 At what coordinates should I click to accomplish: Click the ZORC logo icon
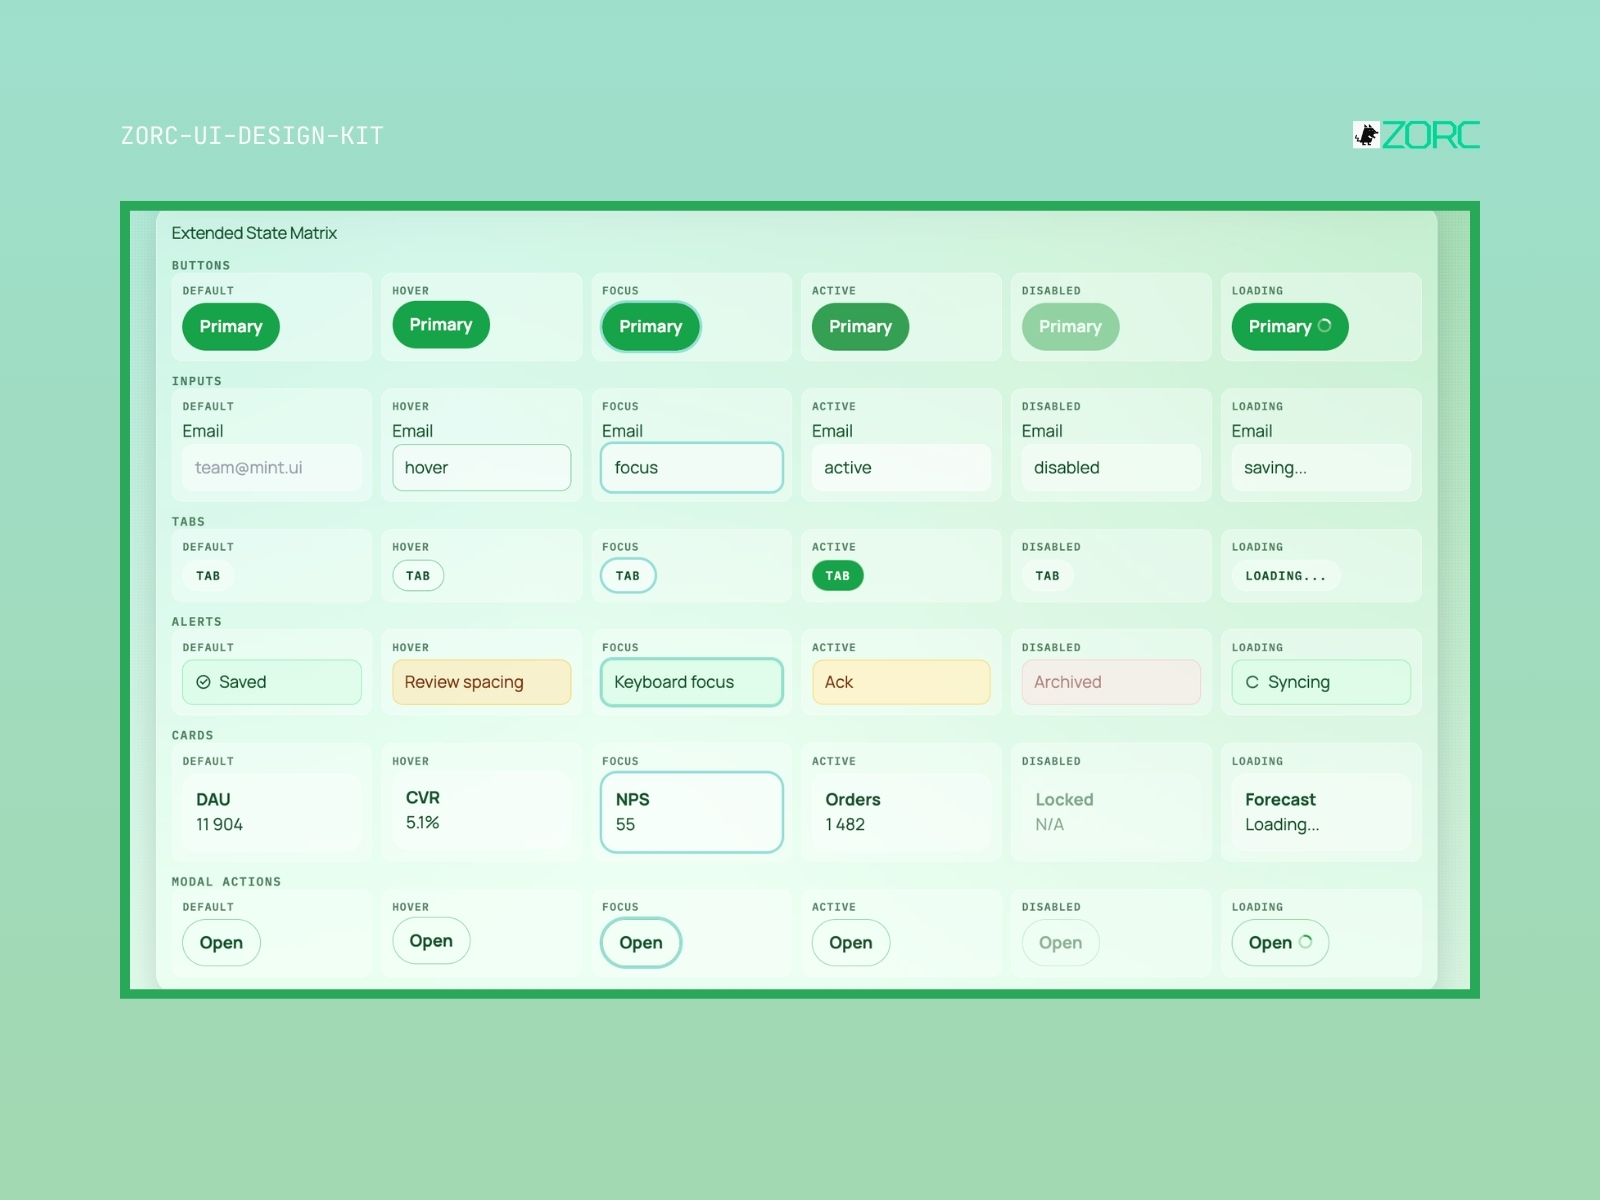1366,135
